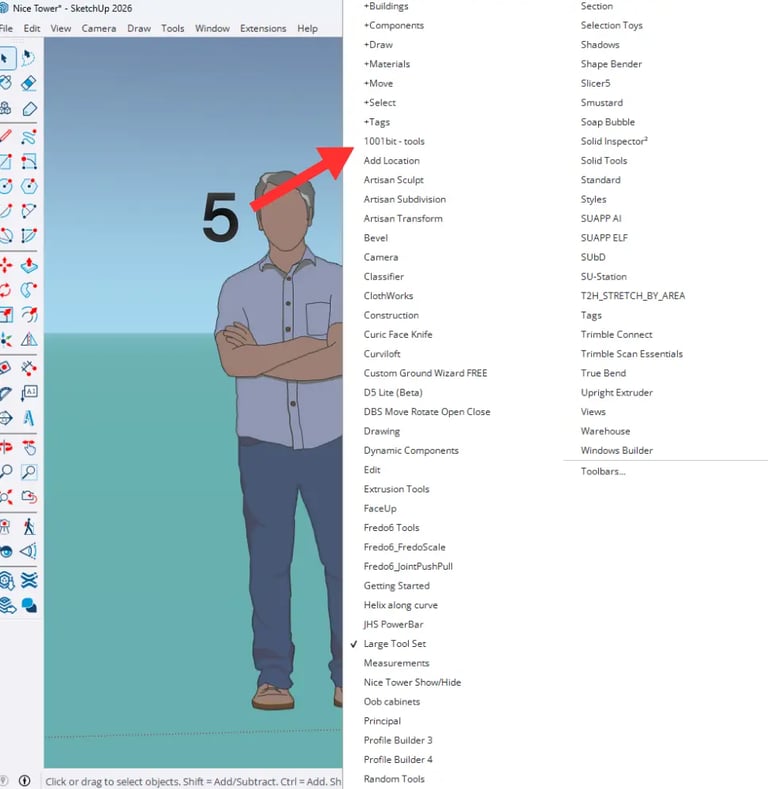Click the Select arrow tool
The width and height of the screenshot is (768, 789).
[6, 58]
